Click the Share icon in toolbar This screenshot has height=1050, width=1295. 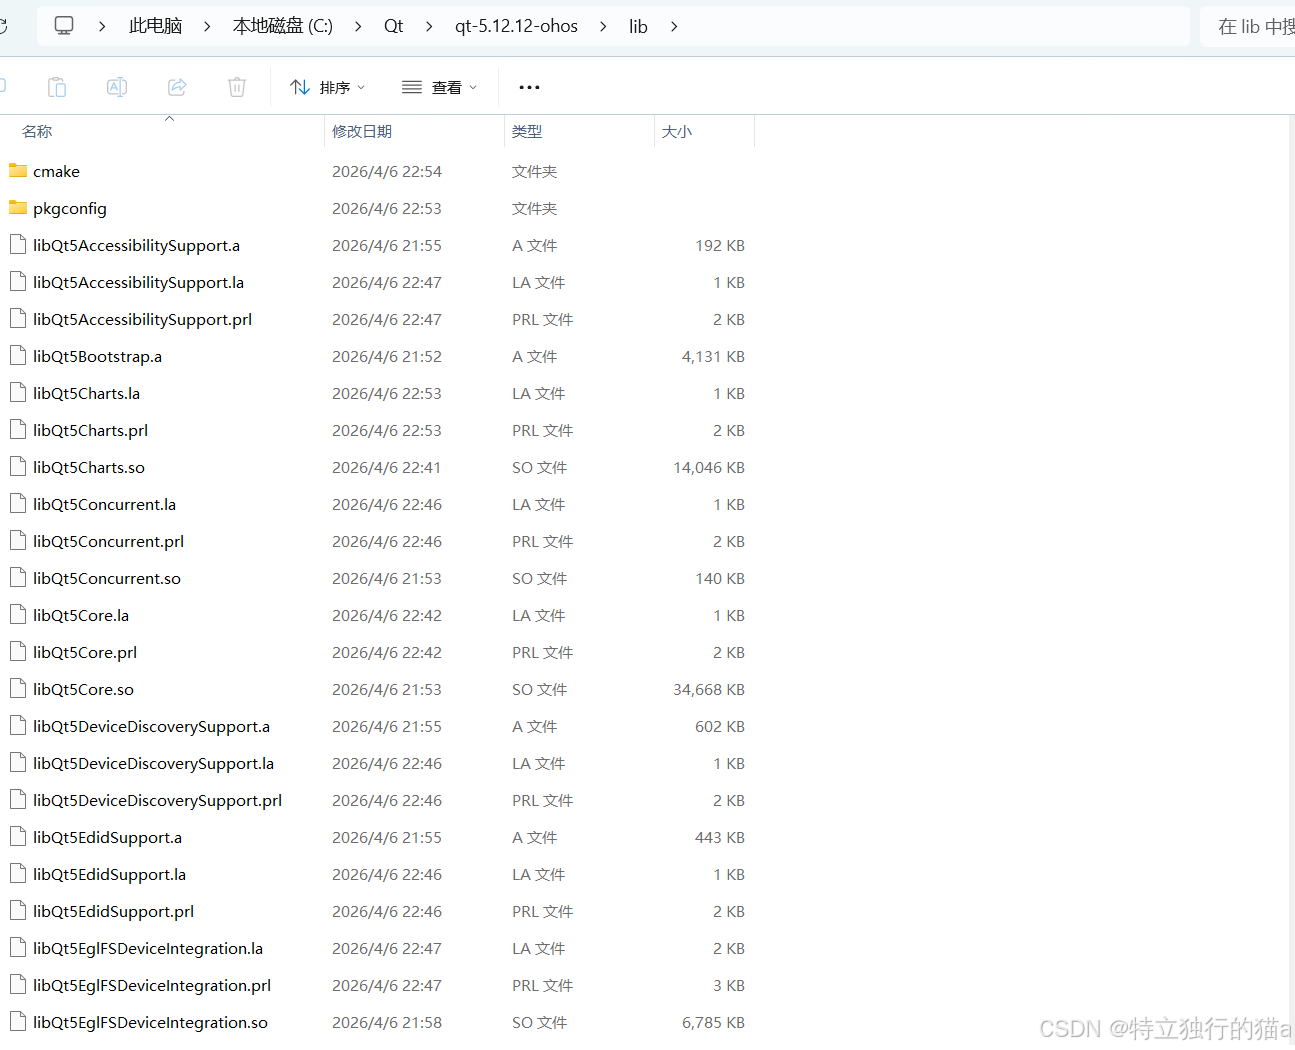pyautogui.click(x=177, y=87)
